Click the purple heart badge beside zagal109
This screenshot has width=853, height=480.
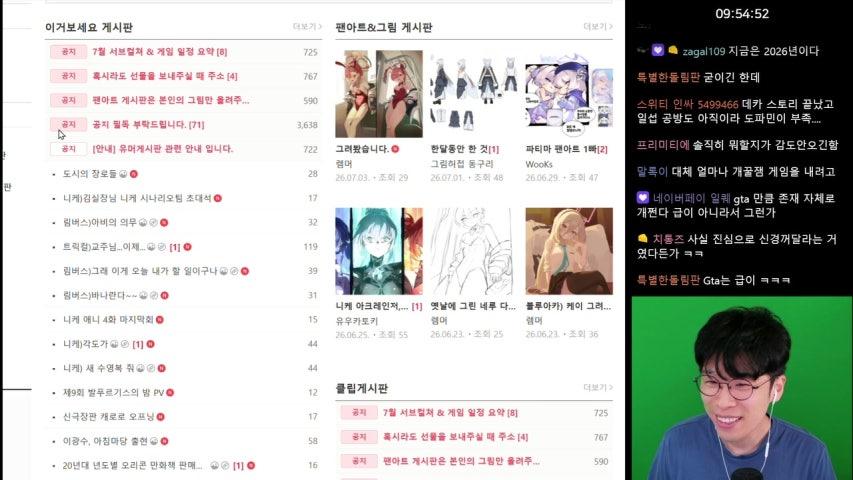pos(658,50)
